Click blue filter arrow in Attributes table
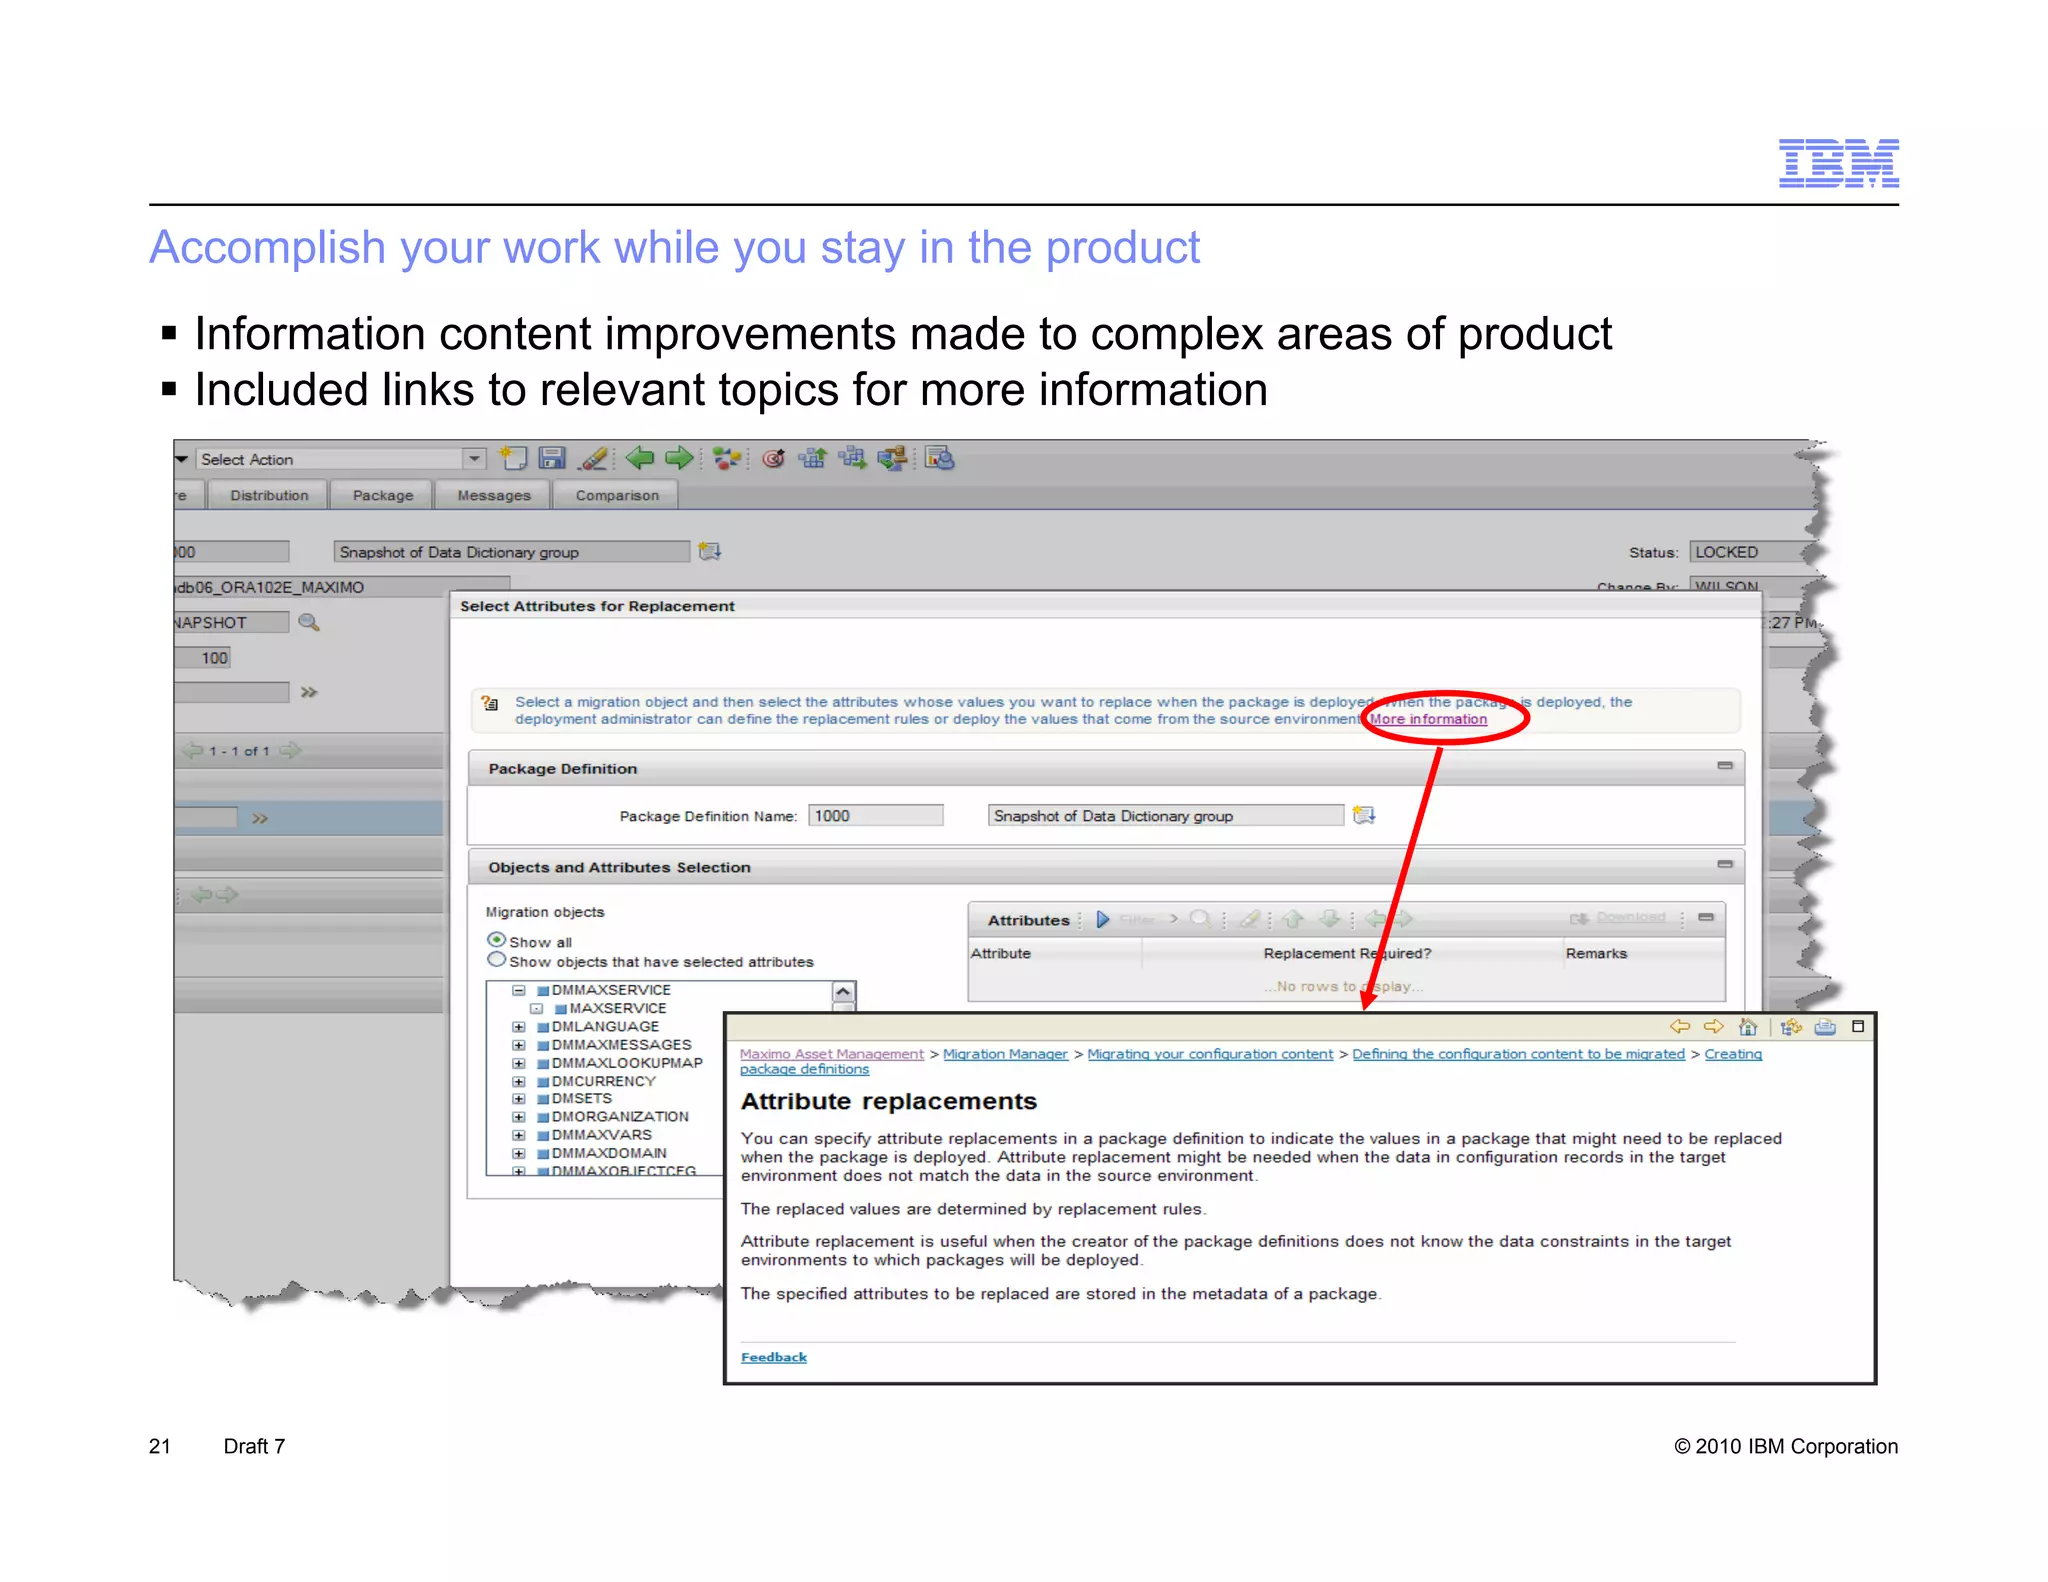 coord(1103,919)
